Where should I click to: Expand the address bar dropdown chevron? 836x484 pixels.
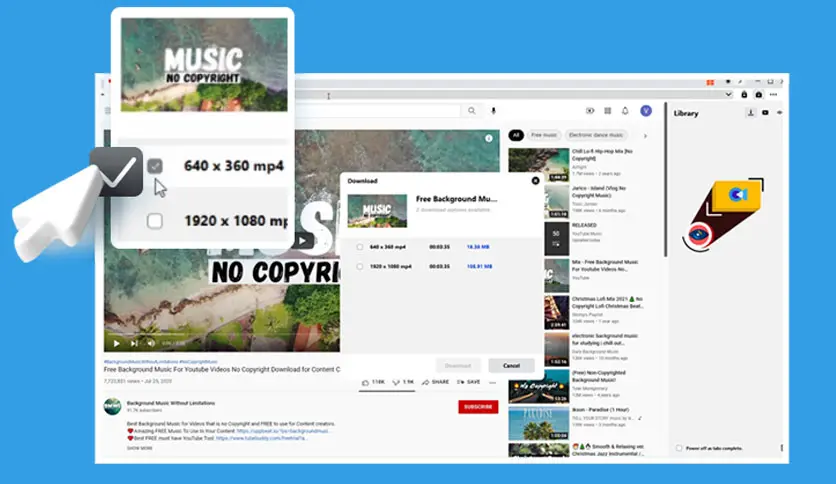(728, 94)
